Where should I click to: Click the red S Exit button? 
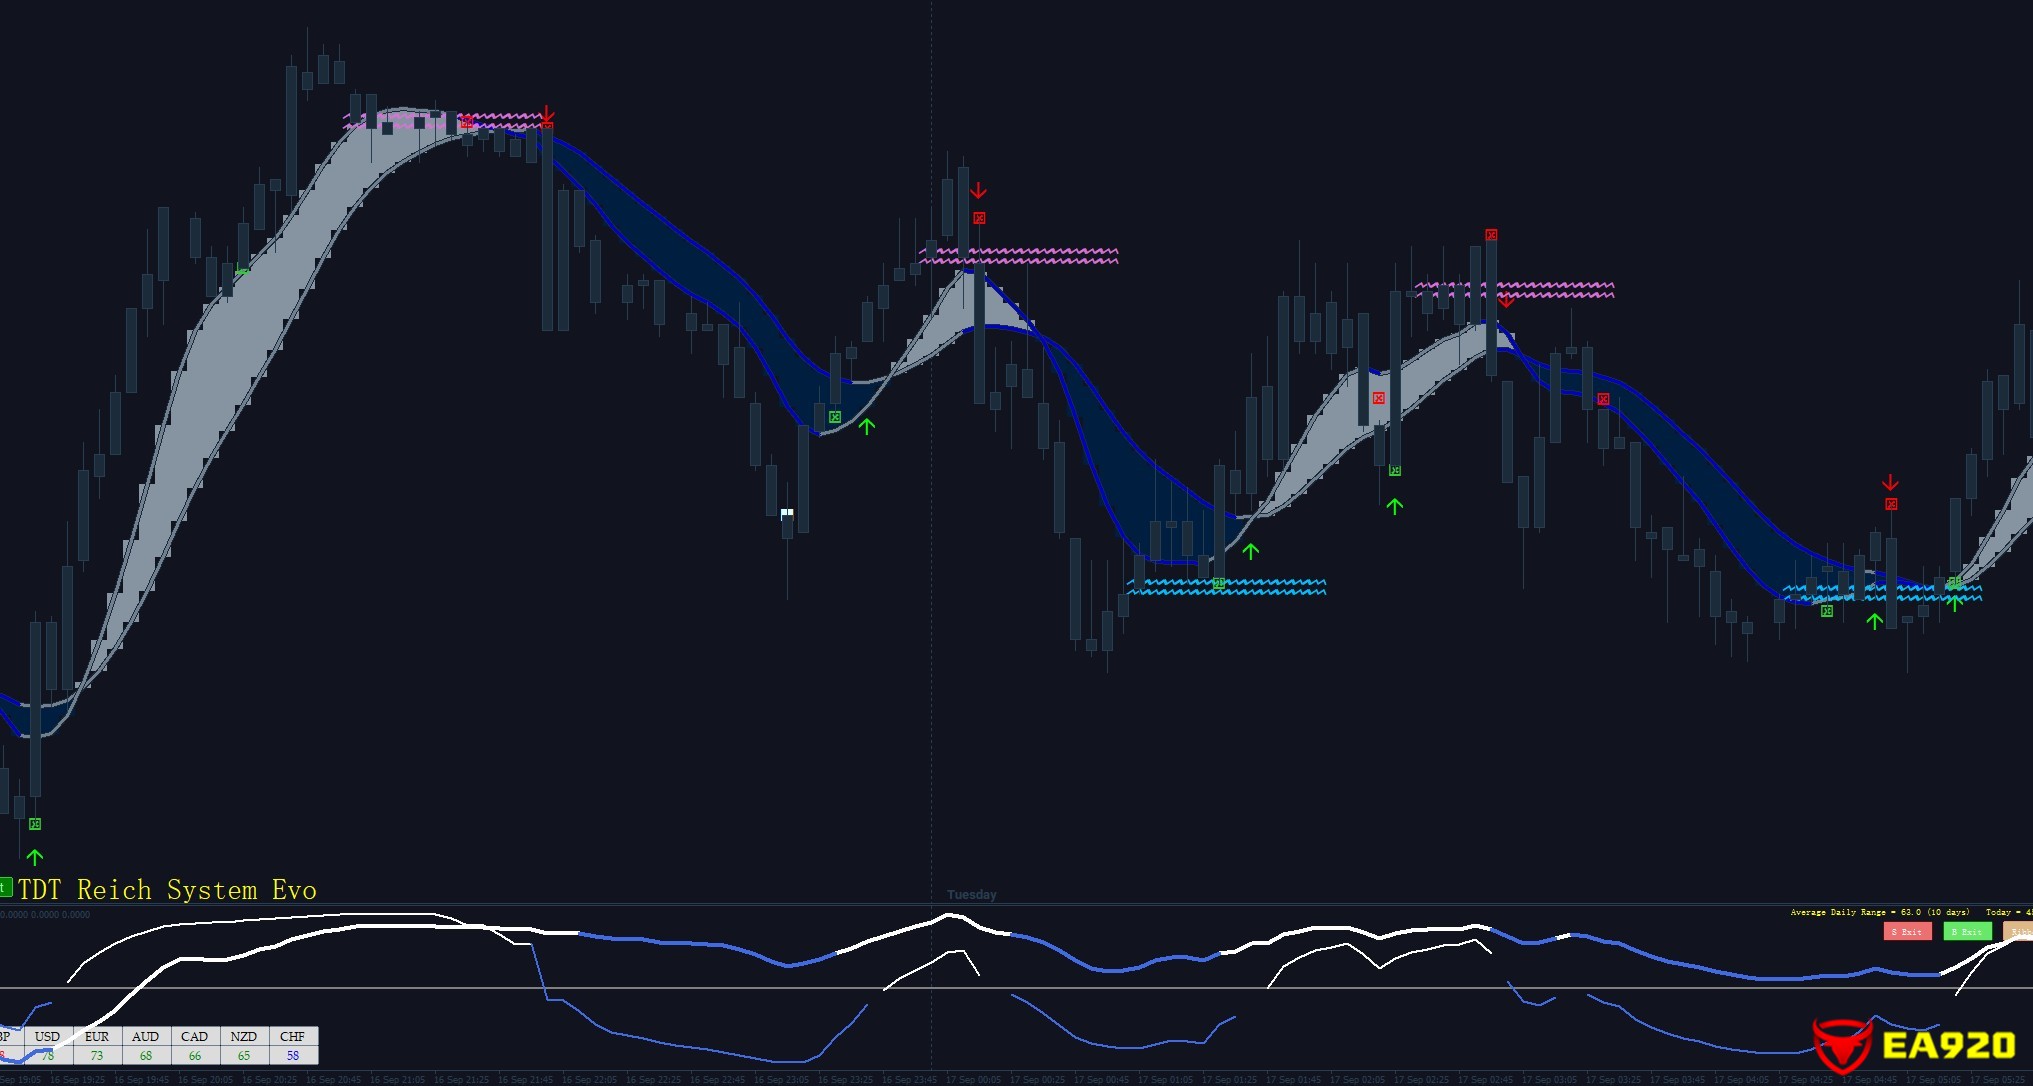coord(1907,931)
